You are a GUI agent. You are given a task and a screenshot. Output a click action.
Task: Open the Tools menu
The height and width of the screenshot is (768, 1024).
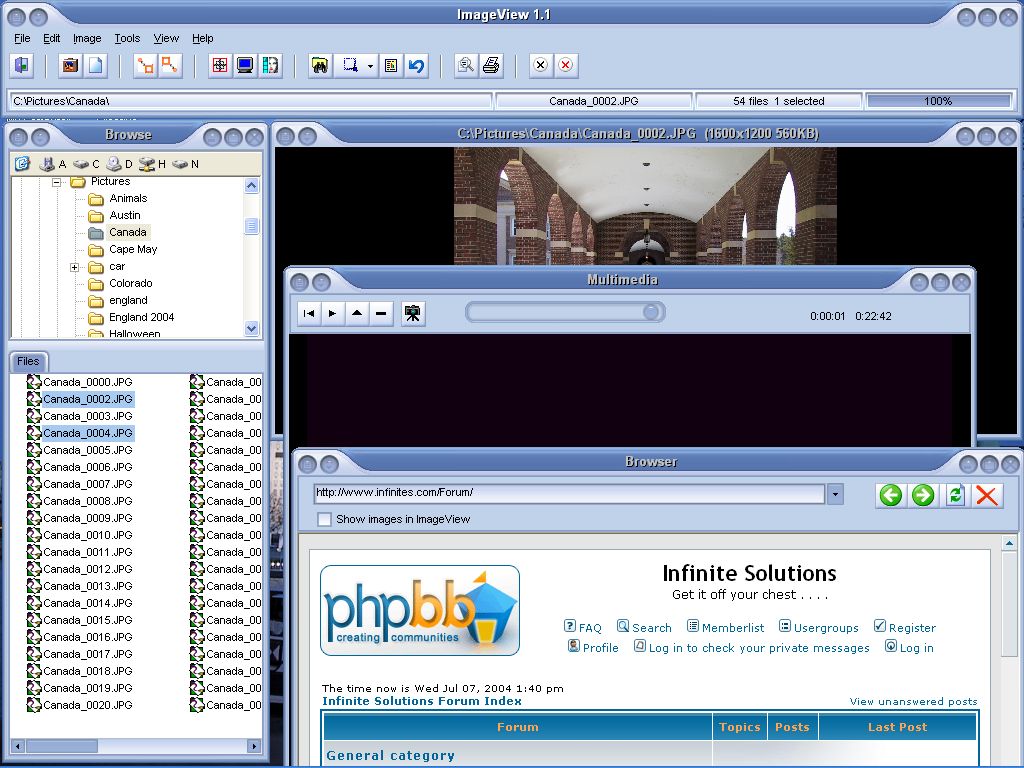click(x=127, y=39)
